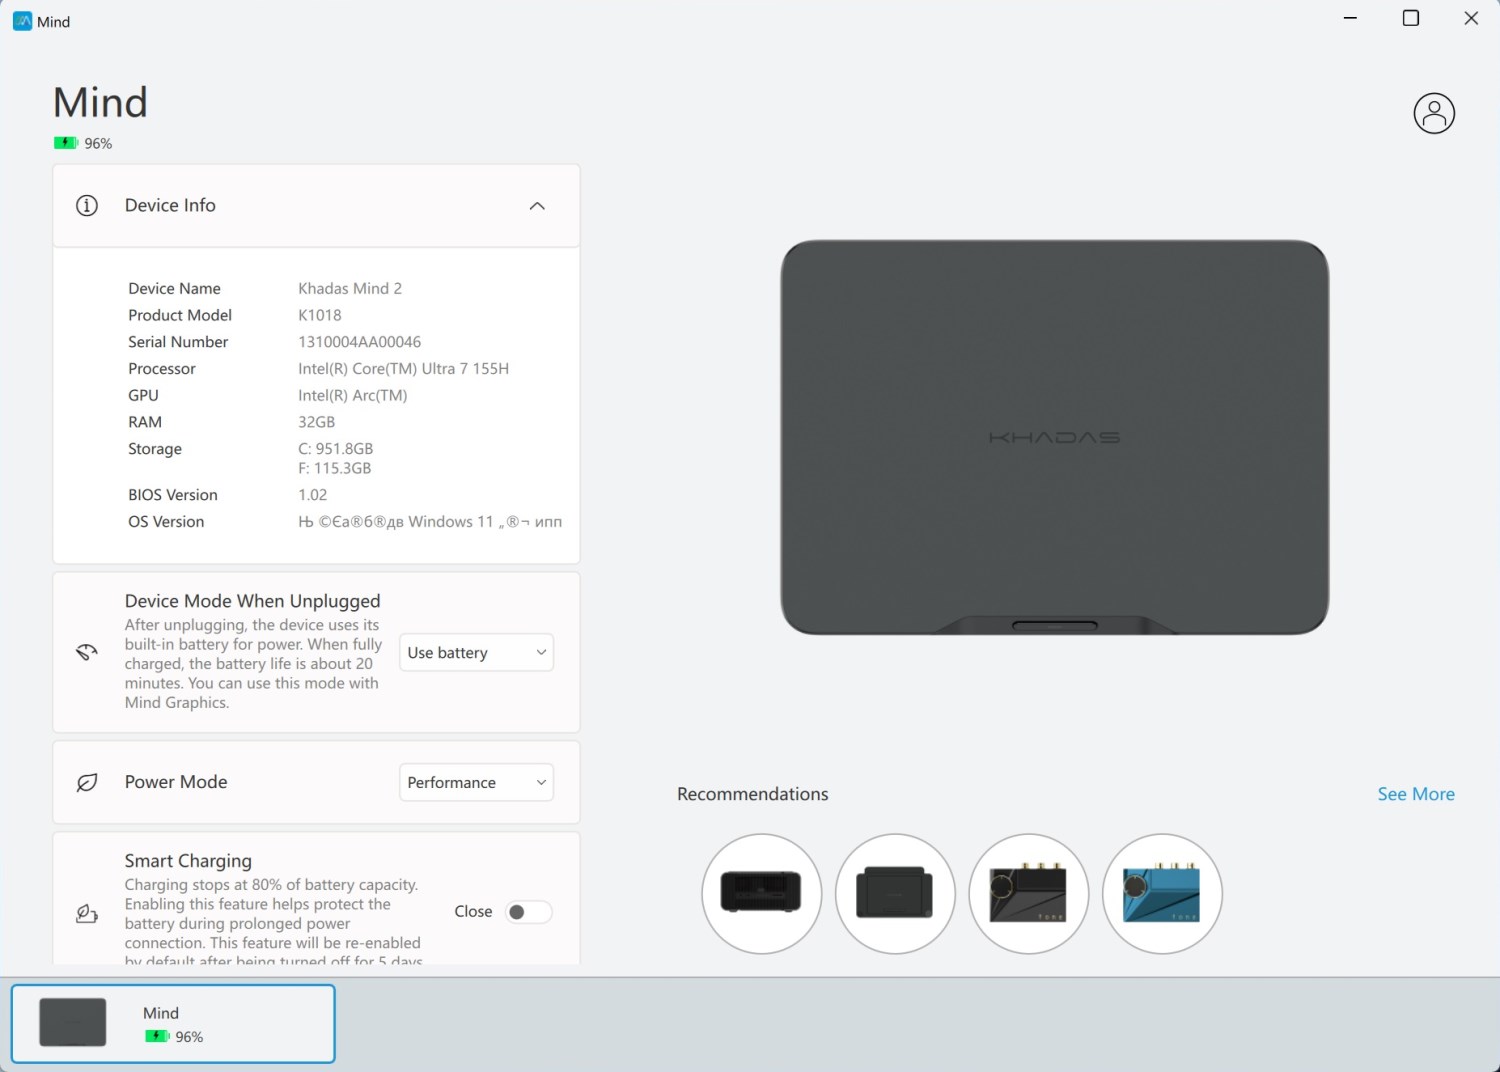
Task: Click the Khadas Mind device image
Action: tap(1055, 437)
